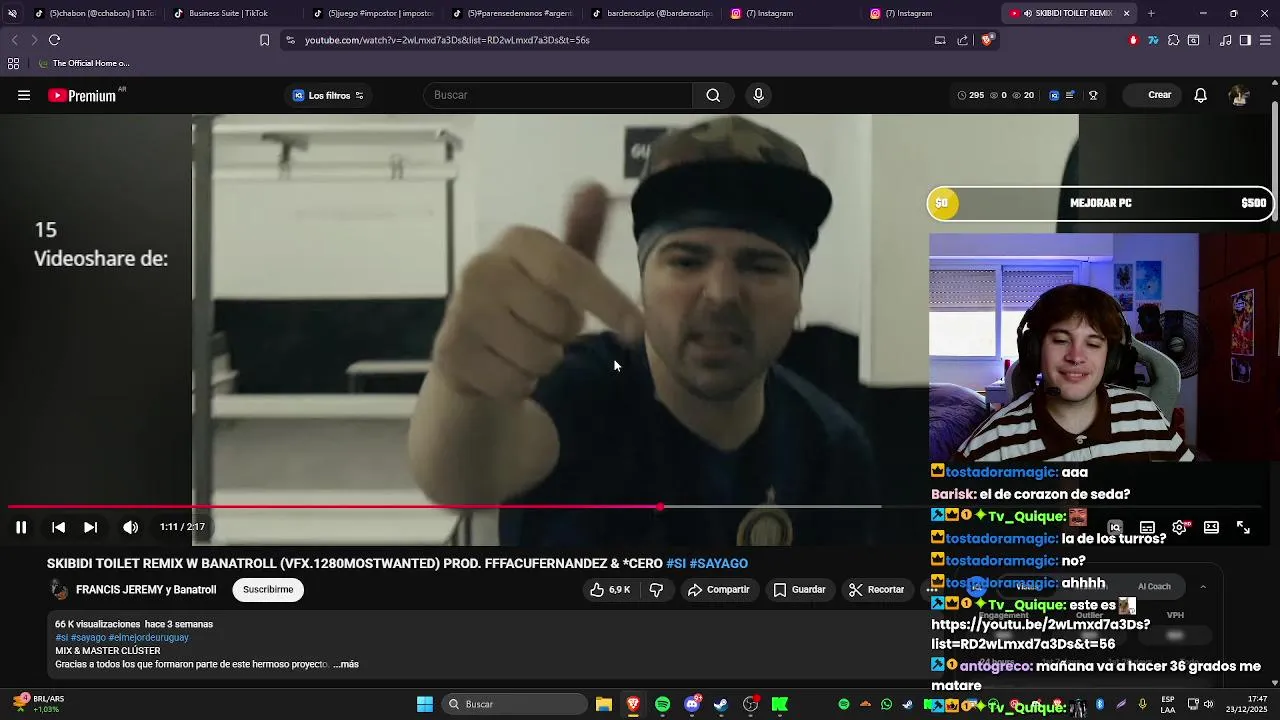This screenshot has height=720, width=1280.
Task: Open the three-dot more actions menu
Action: 931,590
